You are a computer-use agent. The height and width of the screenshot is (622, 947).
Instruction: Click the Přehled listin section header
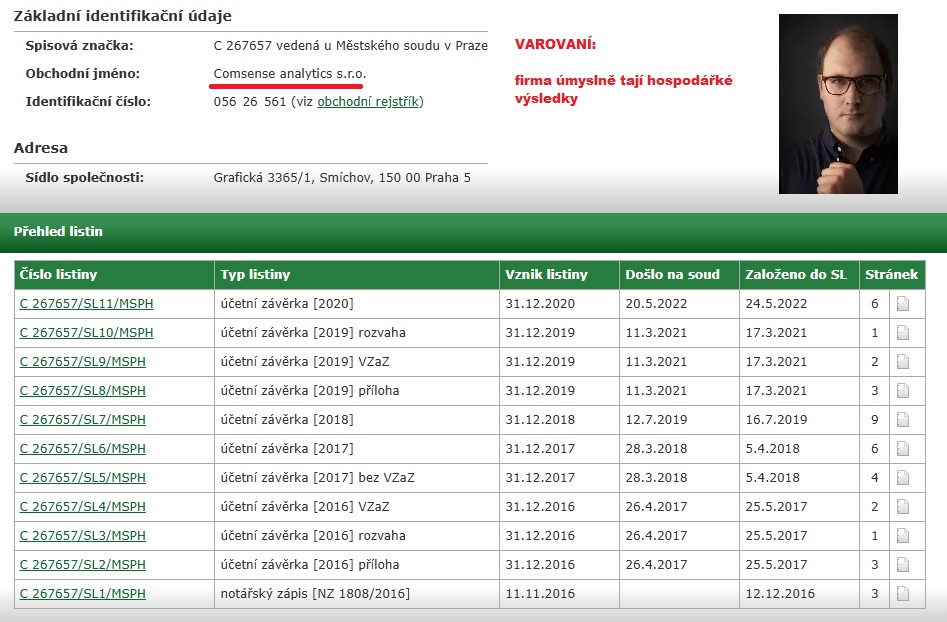[x=58, y=232]
